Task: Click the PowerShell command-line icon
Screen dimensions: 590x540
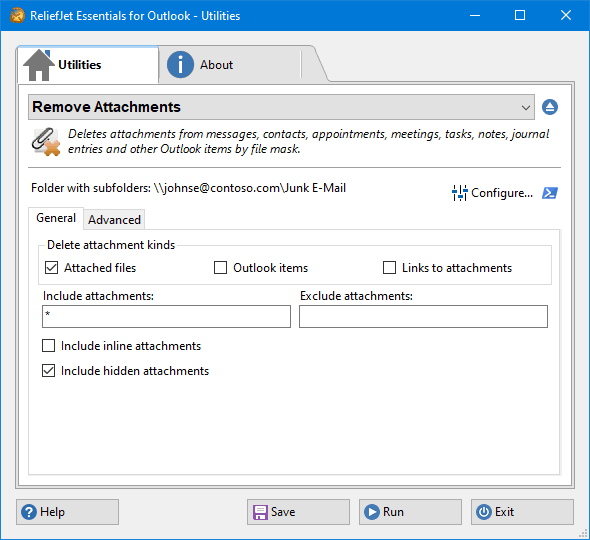Action: [x=550, y=193]
